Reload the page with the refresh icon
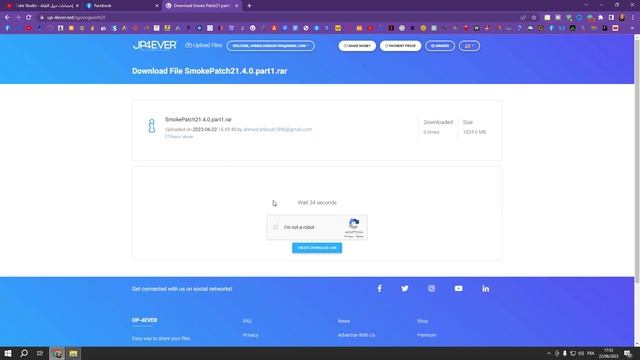The width and height of the screenshot is (640, 360). pyautogui.click(x=29, y=18)
